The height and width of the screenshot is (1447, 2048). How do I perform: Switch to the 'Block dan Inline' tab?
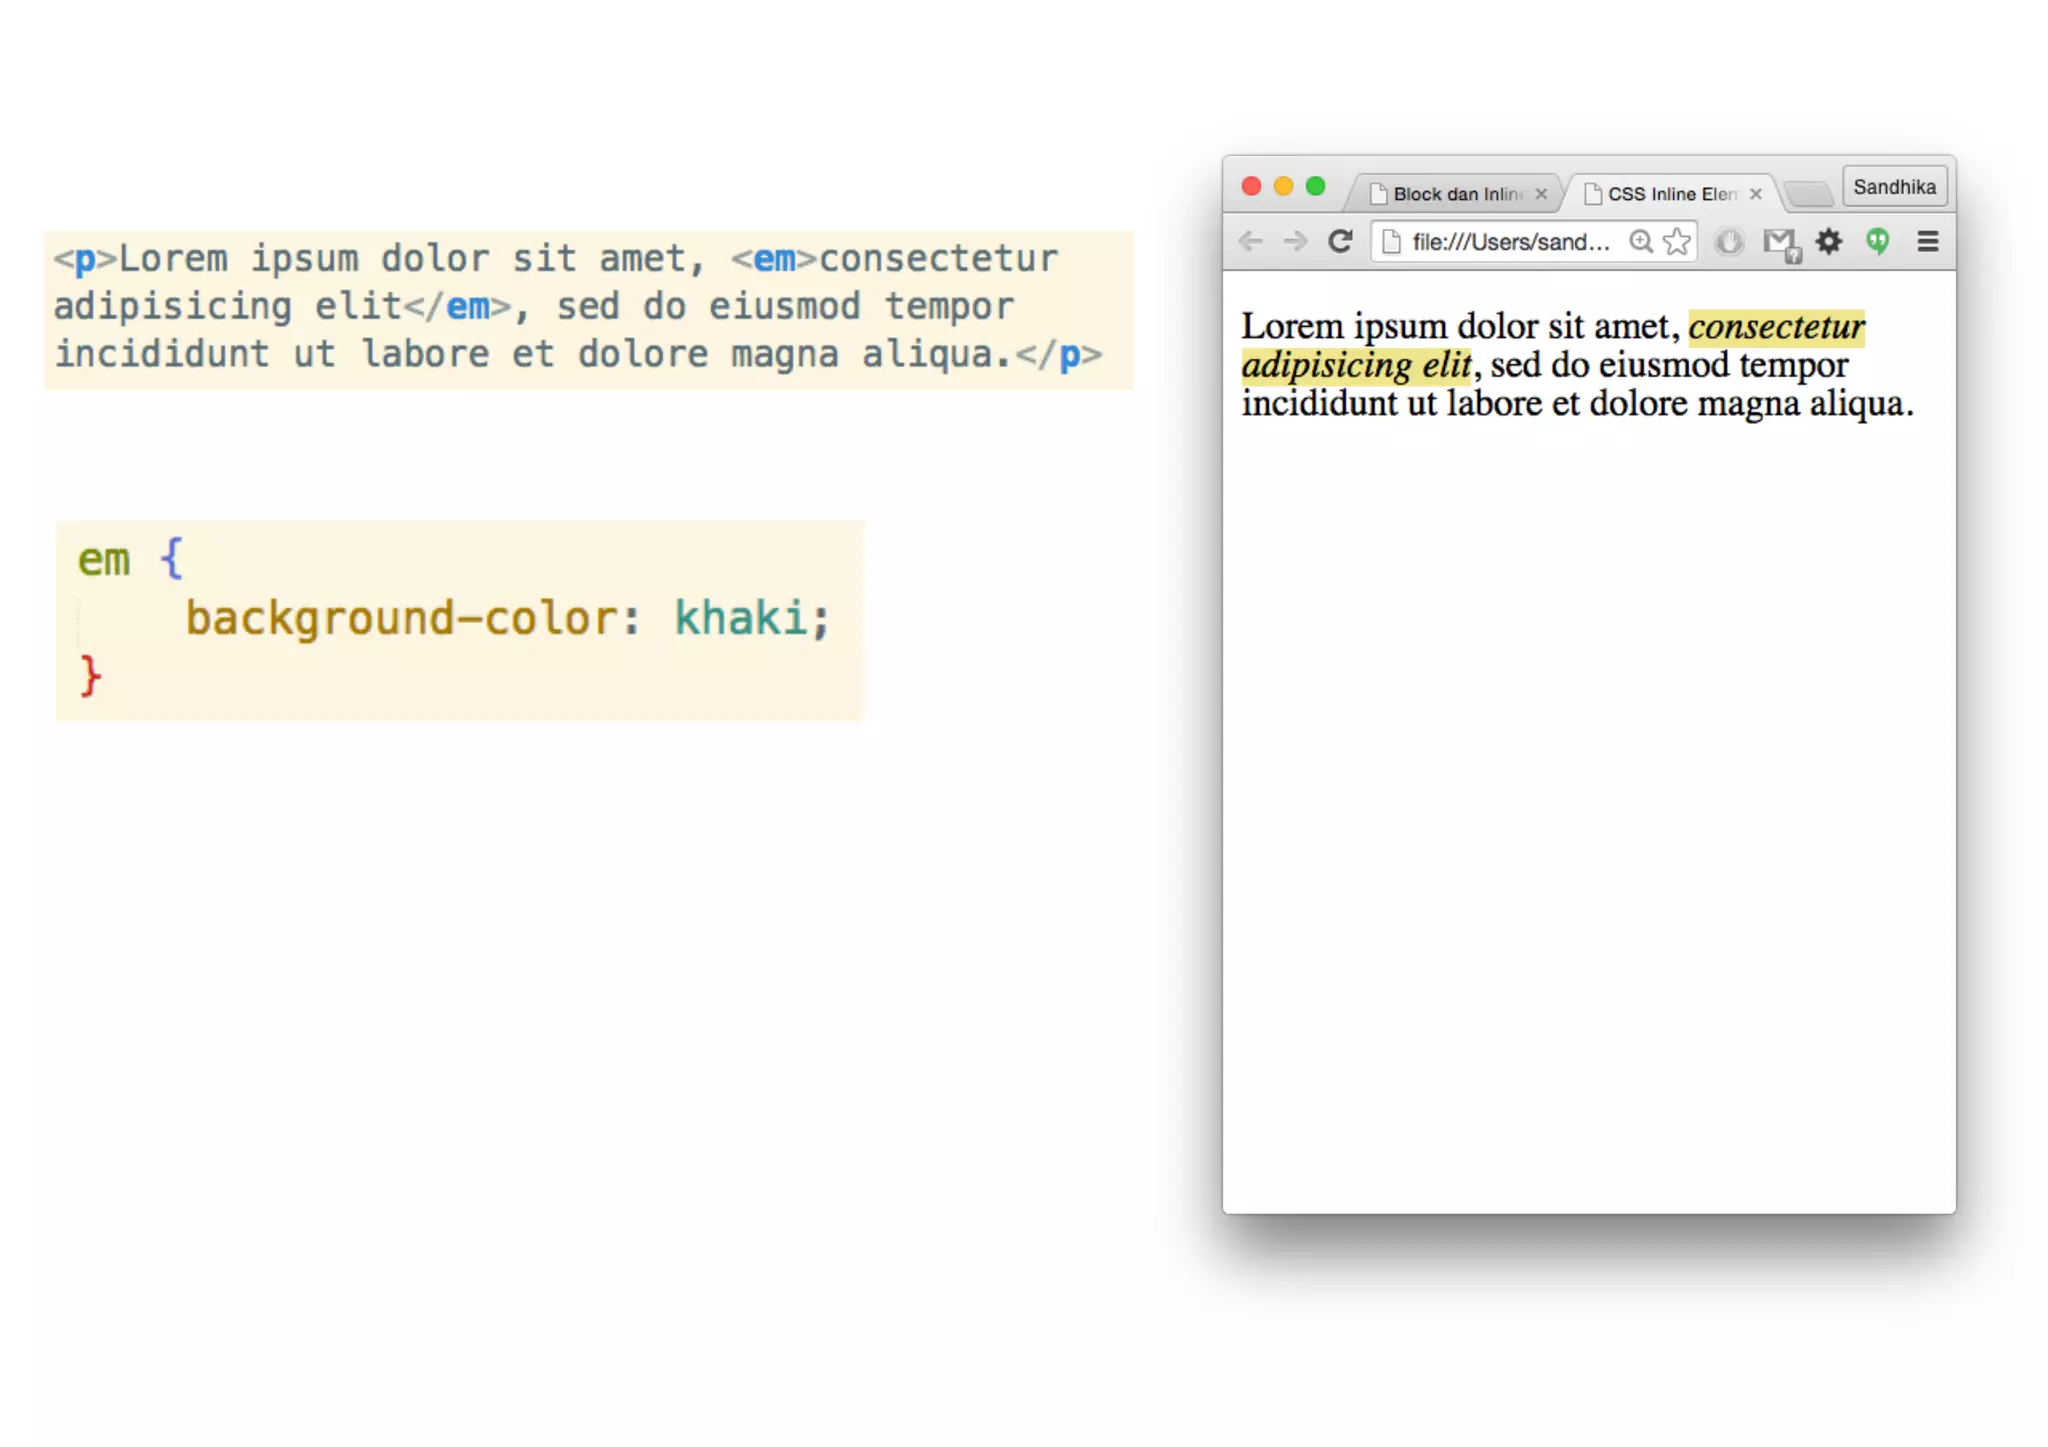pos(1455,194)
